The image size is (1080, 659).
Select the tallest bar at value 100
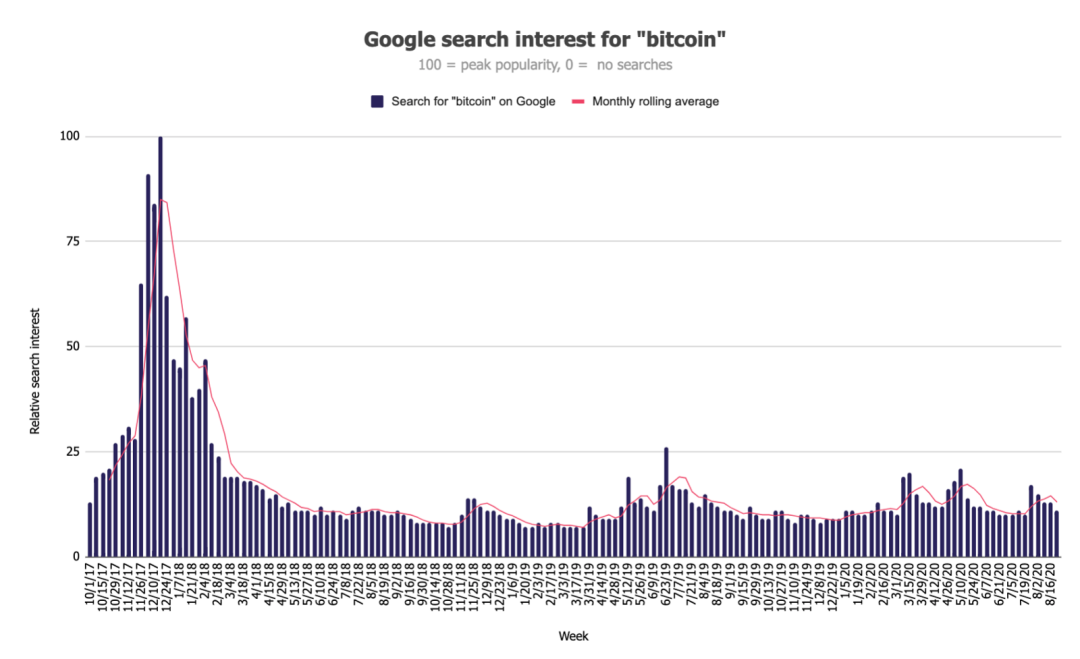point(160,346)
